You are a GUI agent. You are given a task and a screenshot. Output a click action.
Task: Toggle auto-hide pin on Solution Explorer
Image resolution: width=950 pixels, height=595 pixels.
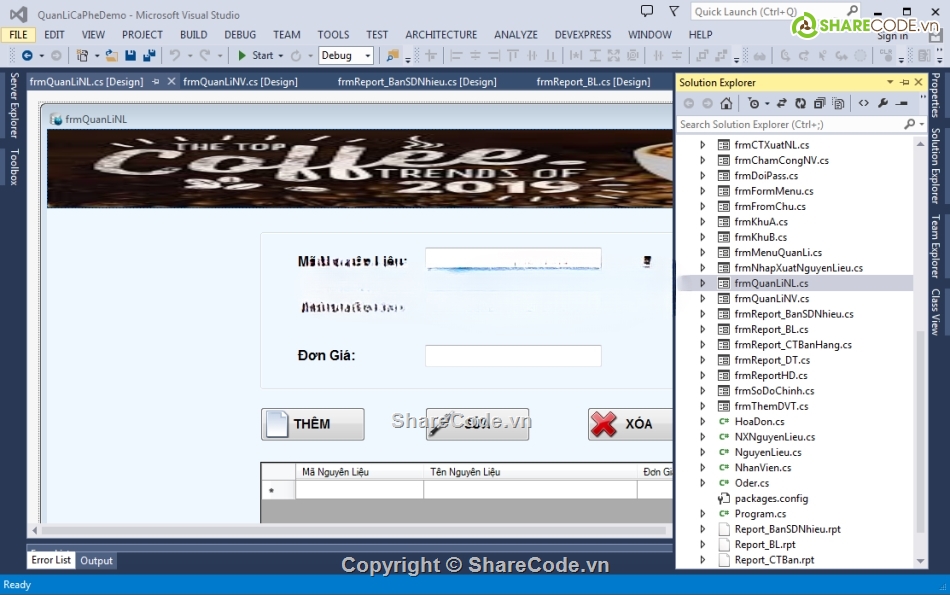tap(905, 82)
